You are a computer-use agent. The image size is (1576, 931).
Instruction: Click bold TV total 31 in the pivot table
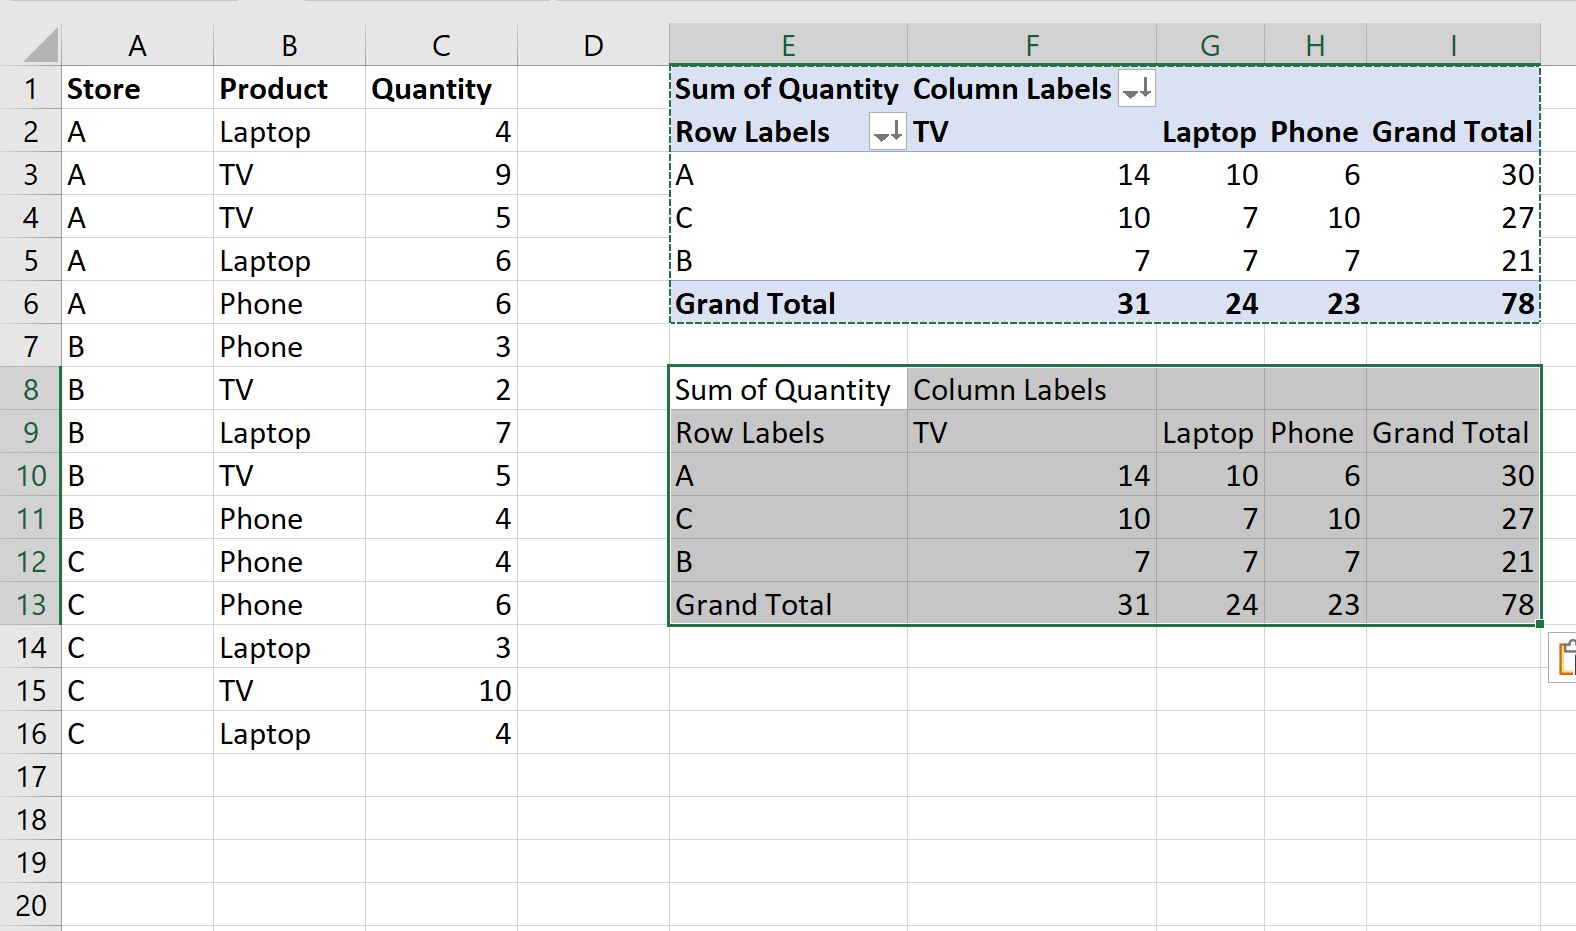coord(1032,304)
